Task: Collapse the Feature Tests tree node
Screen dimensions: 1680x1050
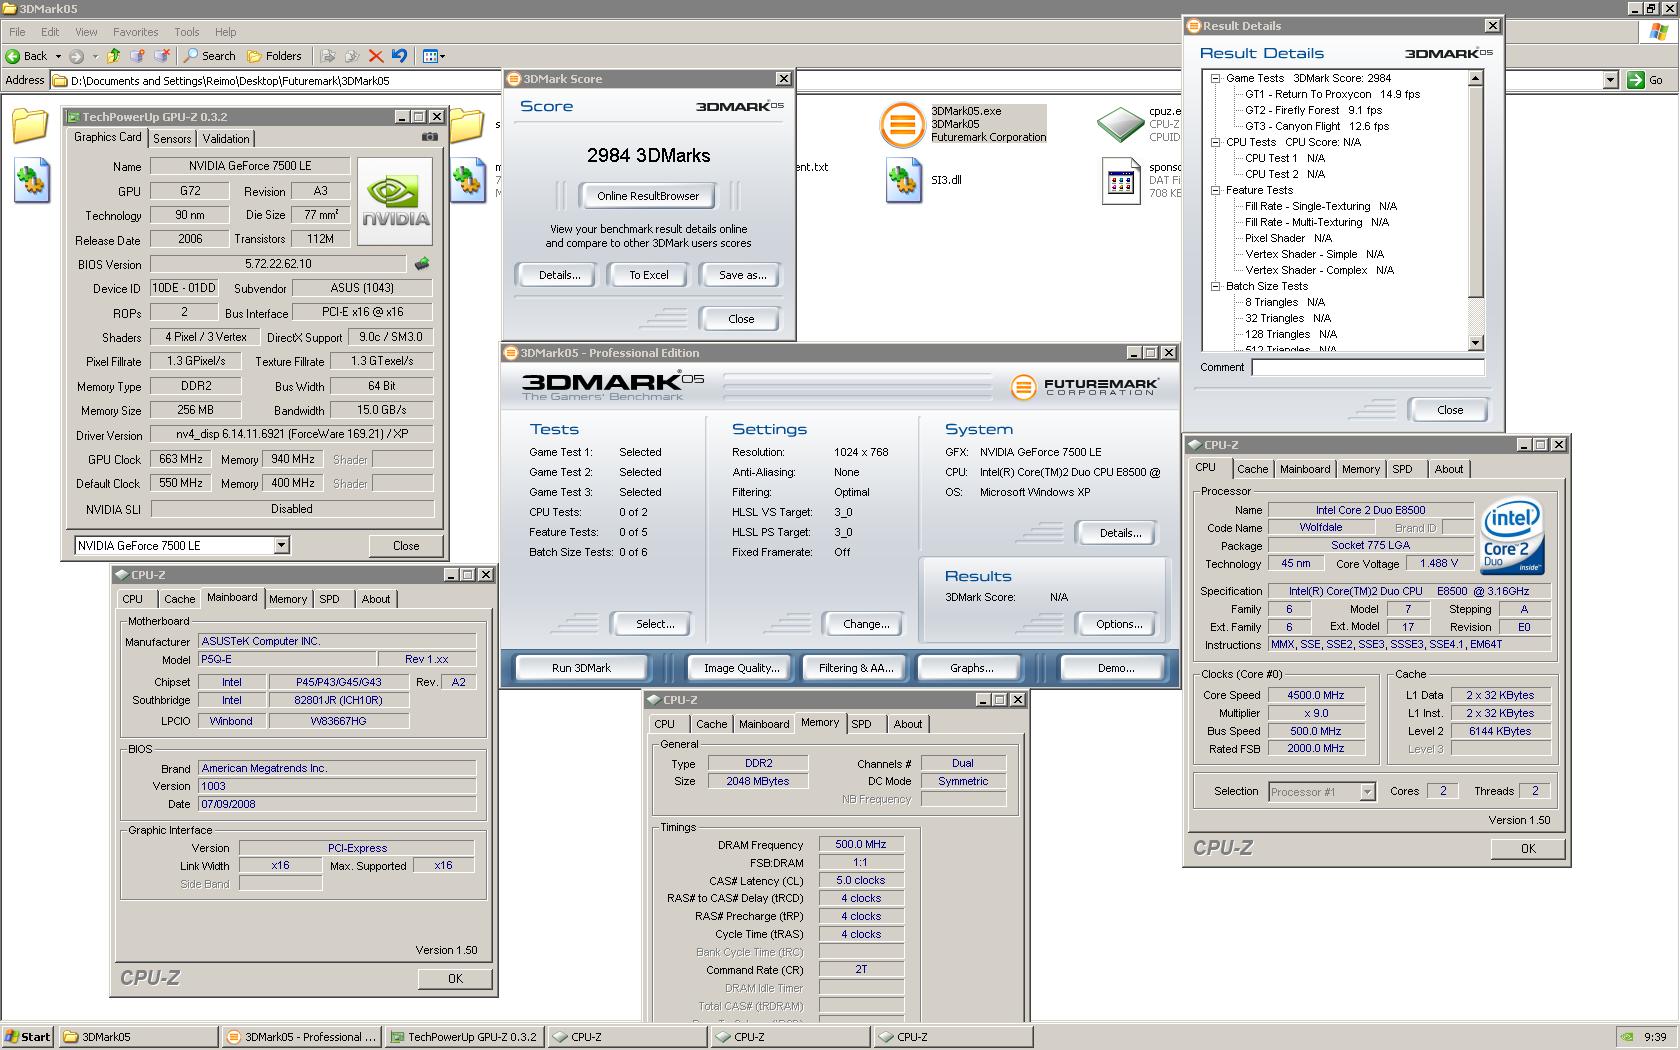Action: pyautogui.click(x=1215, y=190)
